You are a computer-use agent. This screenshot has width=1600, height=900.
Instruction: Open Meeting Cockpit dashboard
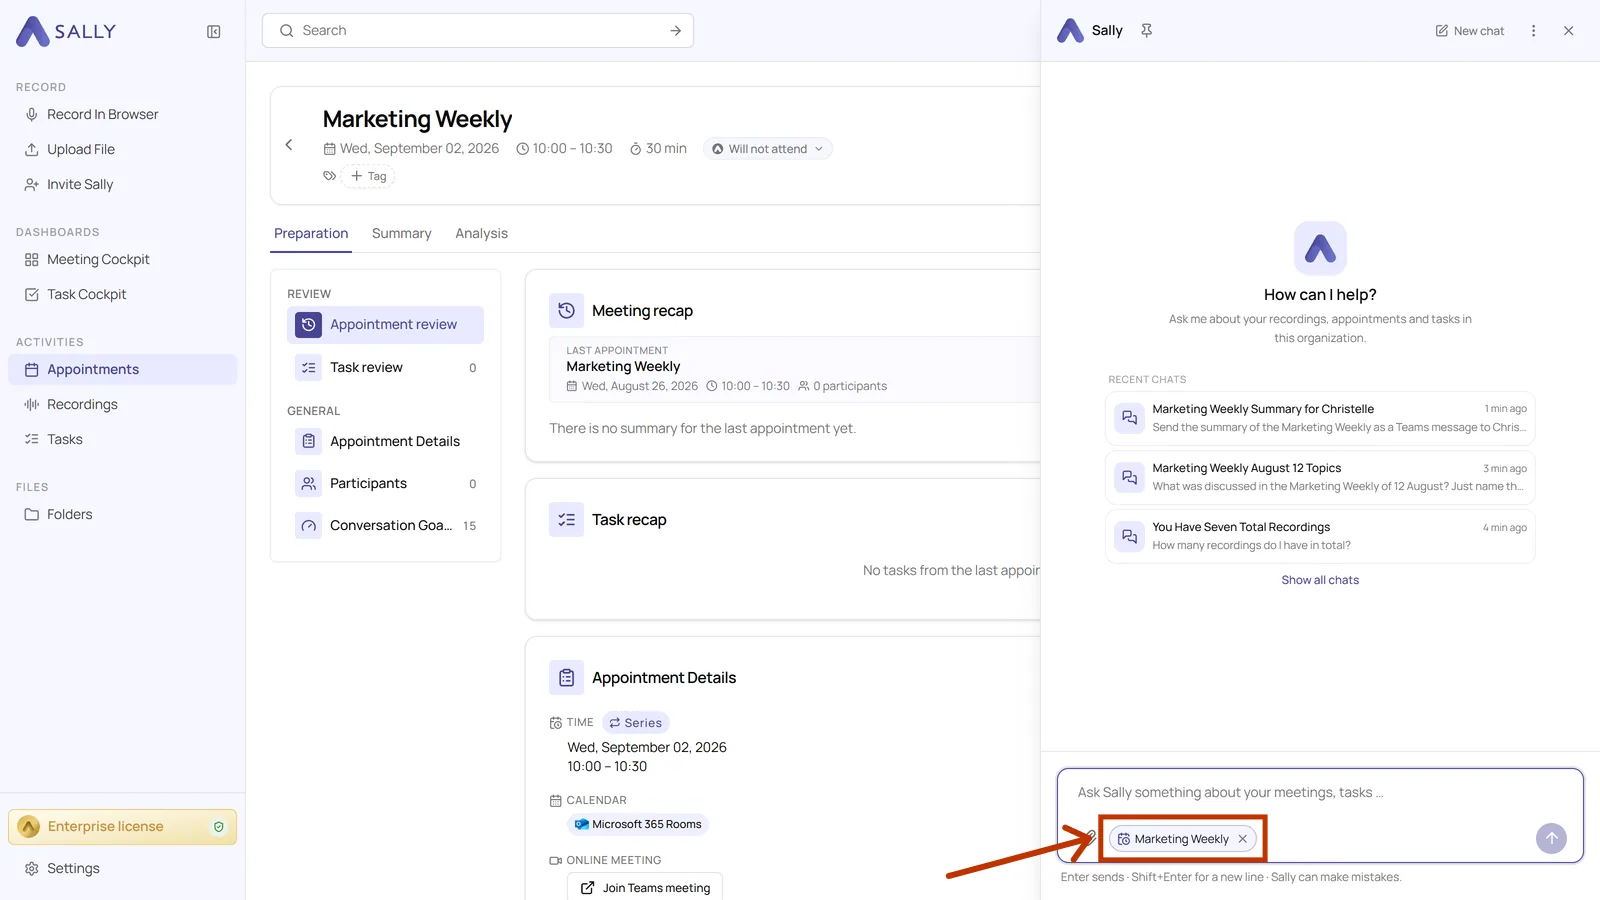click(x=98, y=260)
